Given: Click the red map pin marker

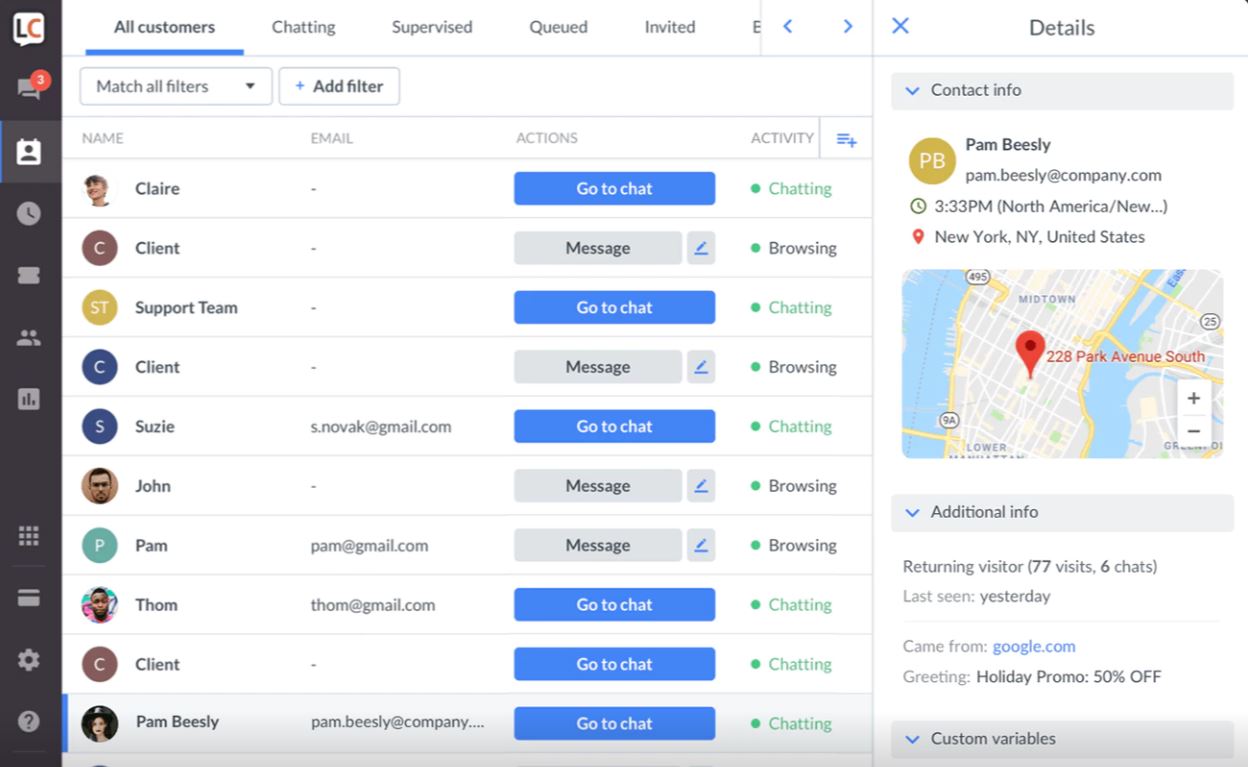Looking at the screenshot, I should click(x=1030, y=355).
